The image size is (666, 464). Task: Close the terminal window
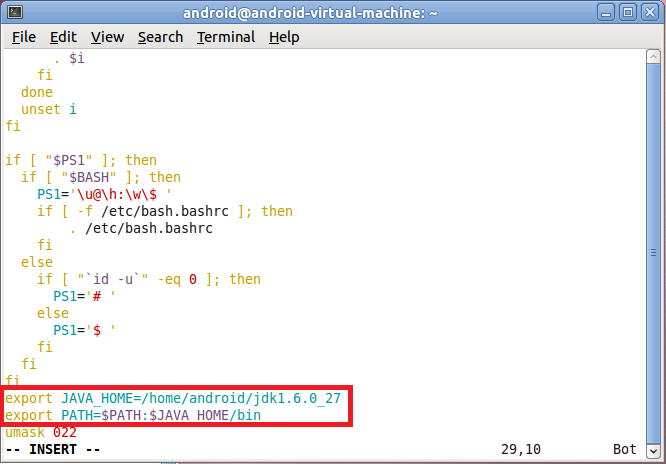tap(650, 13)
